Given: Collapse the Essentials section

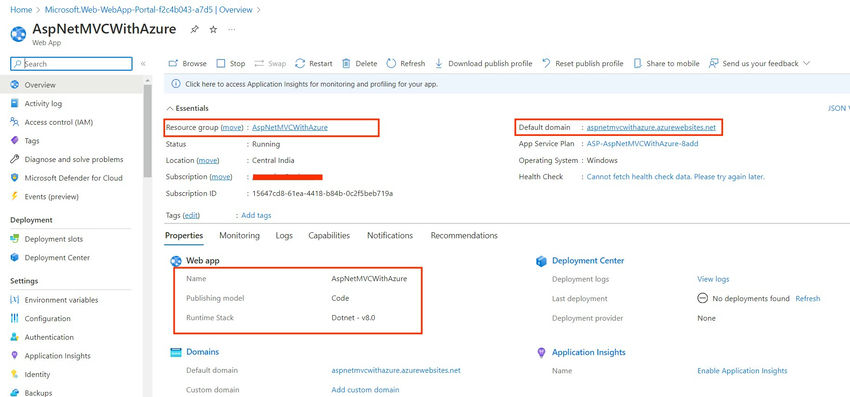Looking at the screenshot, I should [188, 108].
